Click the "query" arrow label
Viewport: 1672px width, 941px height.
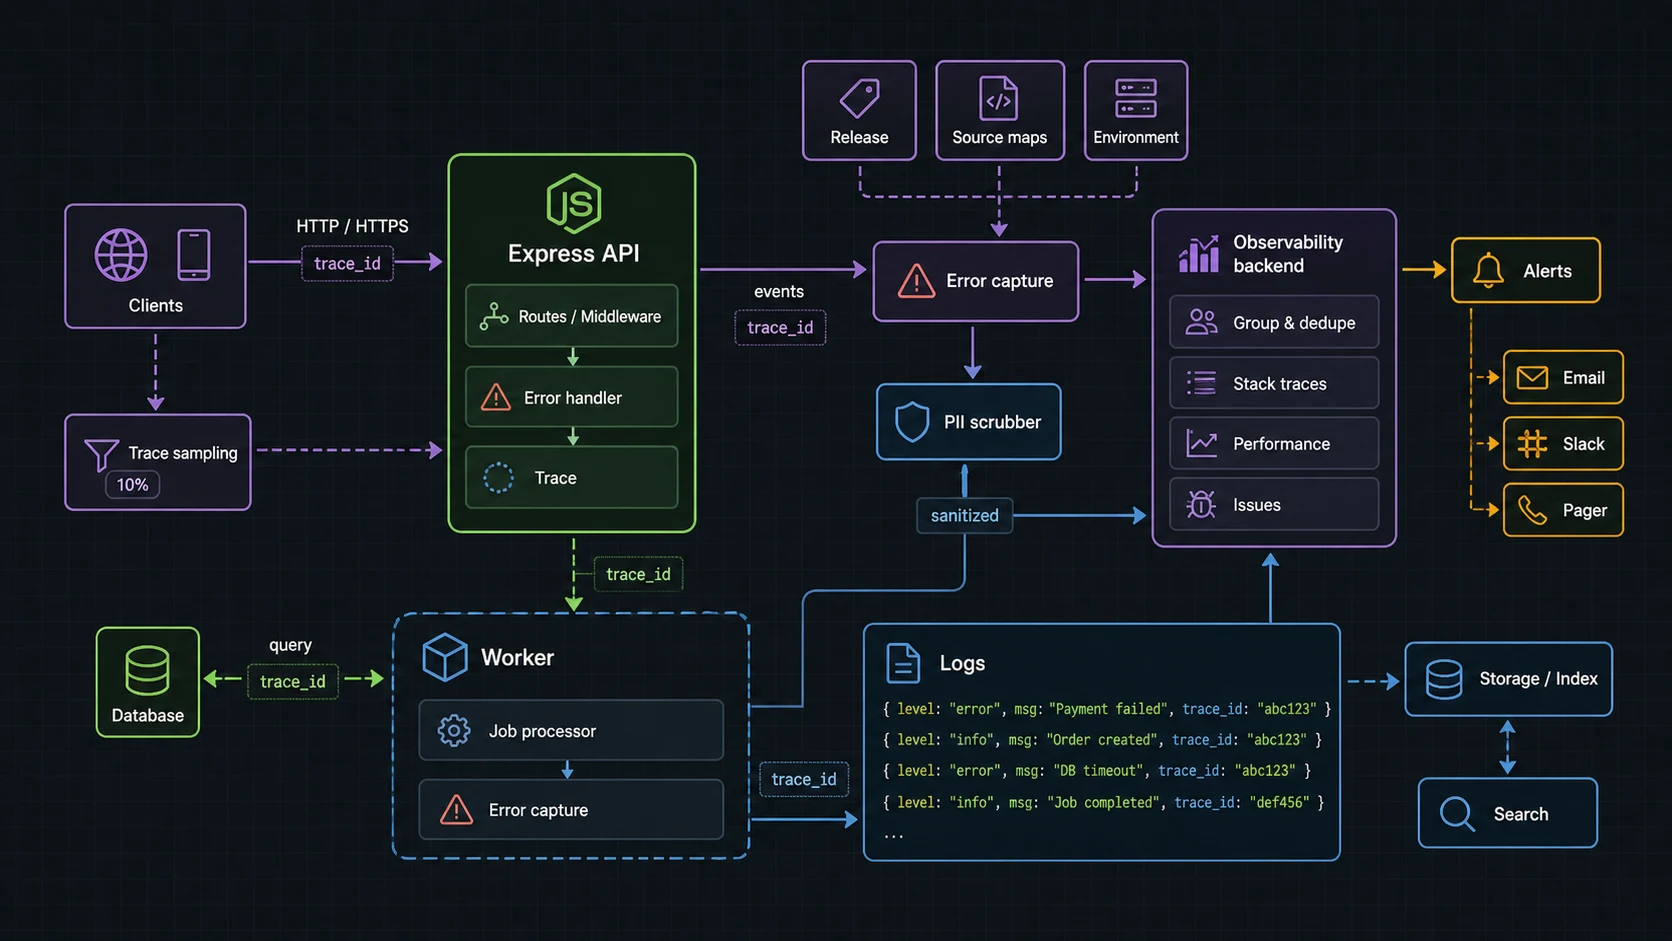[290, 645]
